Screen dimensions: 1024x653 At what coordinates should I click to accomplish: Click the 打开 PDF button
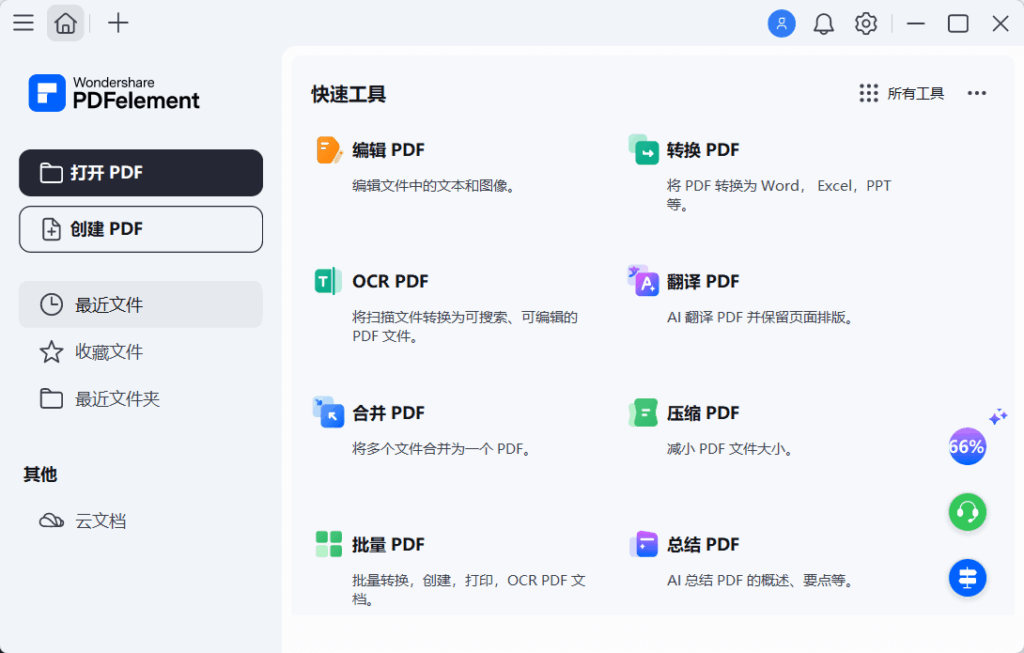140,172
